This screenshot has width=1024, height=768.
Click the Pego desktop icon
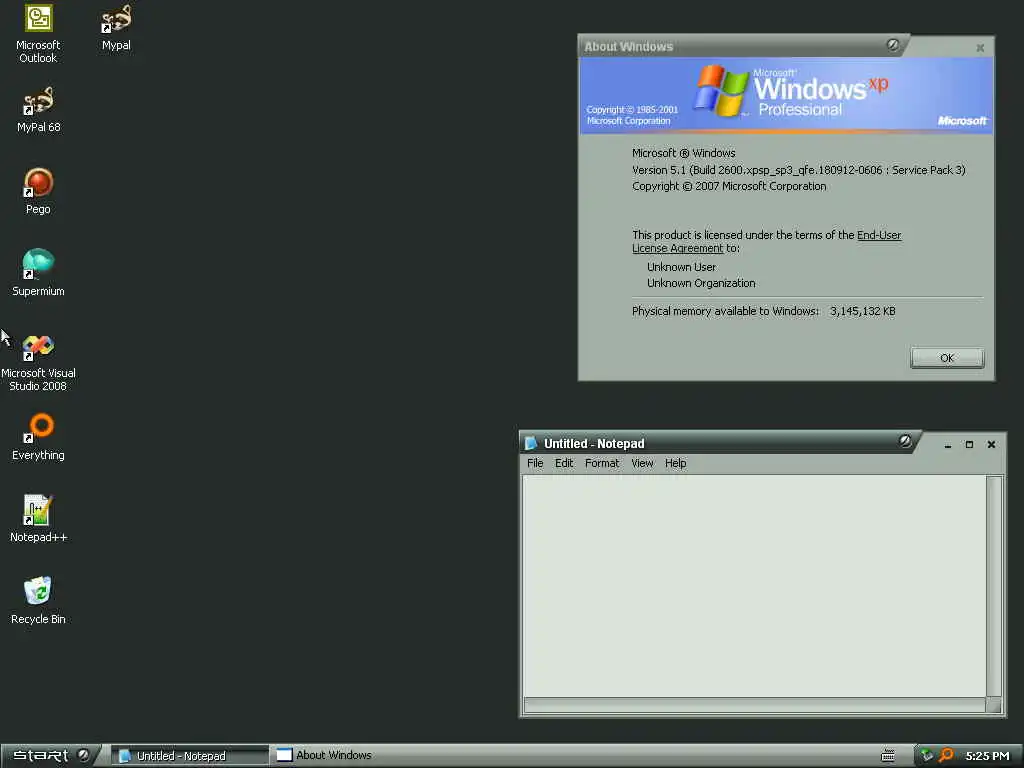(x=38, y=191)
